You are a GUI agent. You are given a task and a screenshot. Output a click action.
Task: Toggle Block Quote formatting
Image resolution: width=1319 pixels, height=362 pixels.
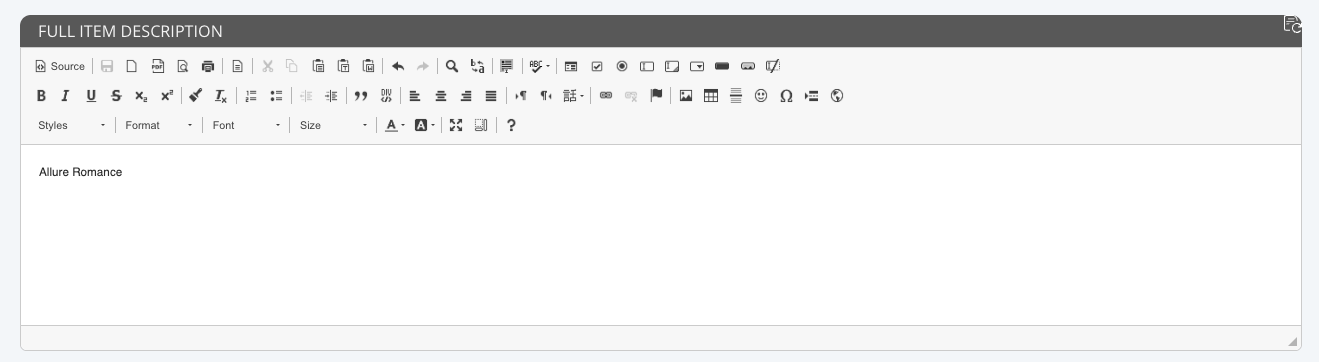(361, 96)
